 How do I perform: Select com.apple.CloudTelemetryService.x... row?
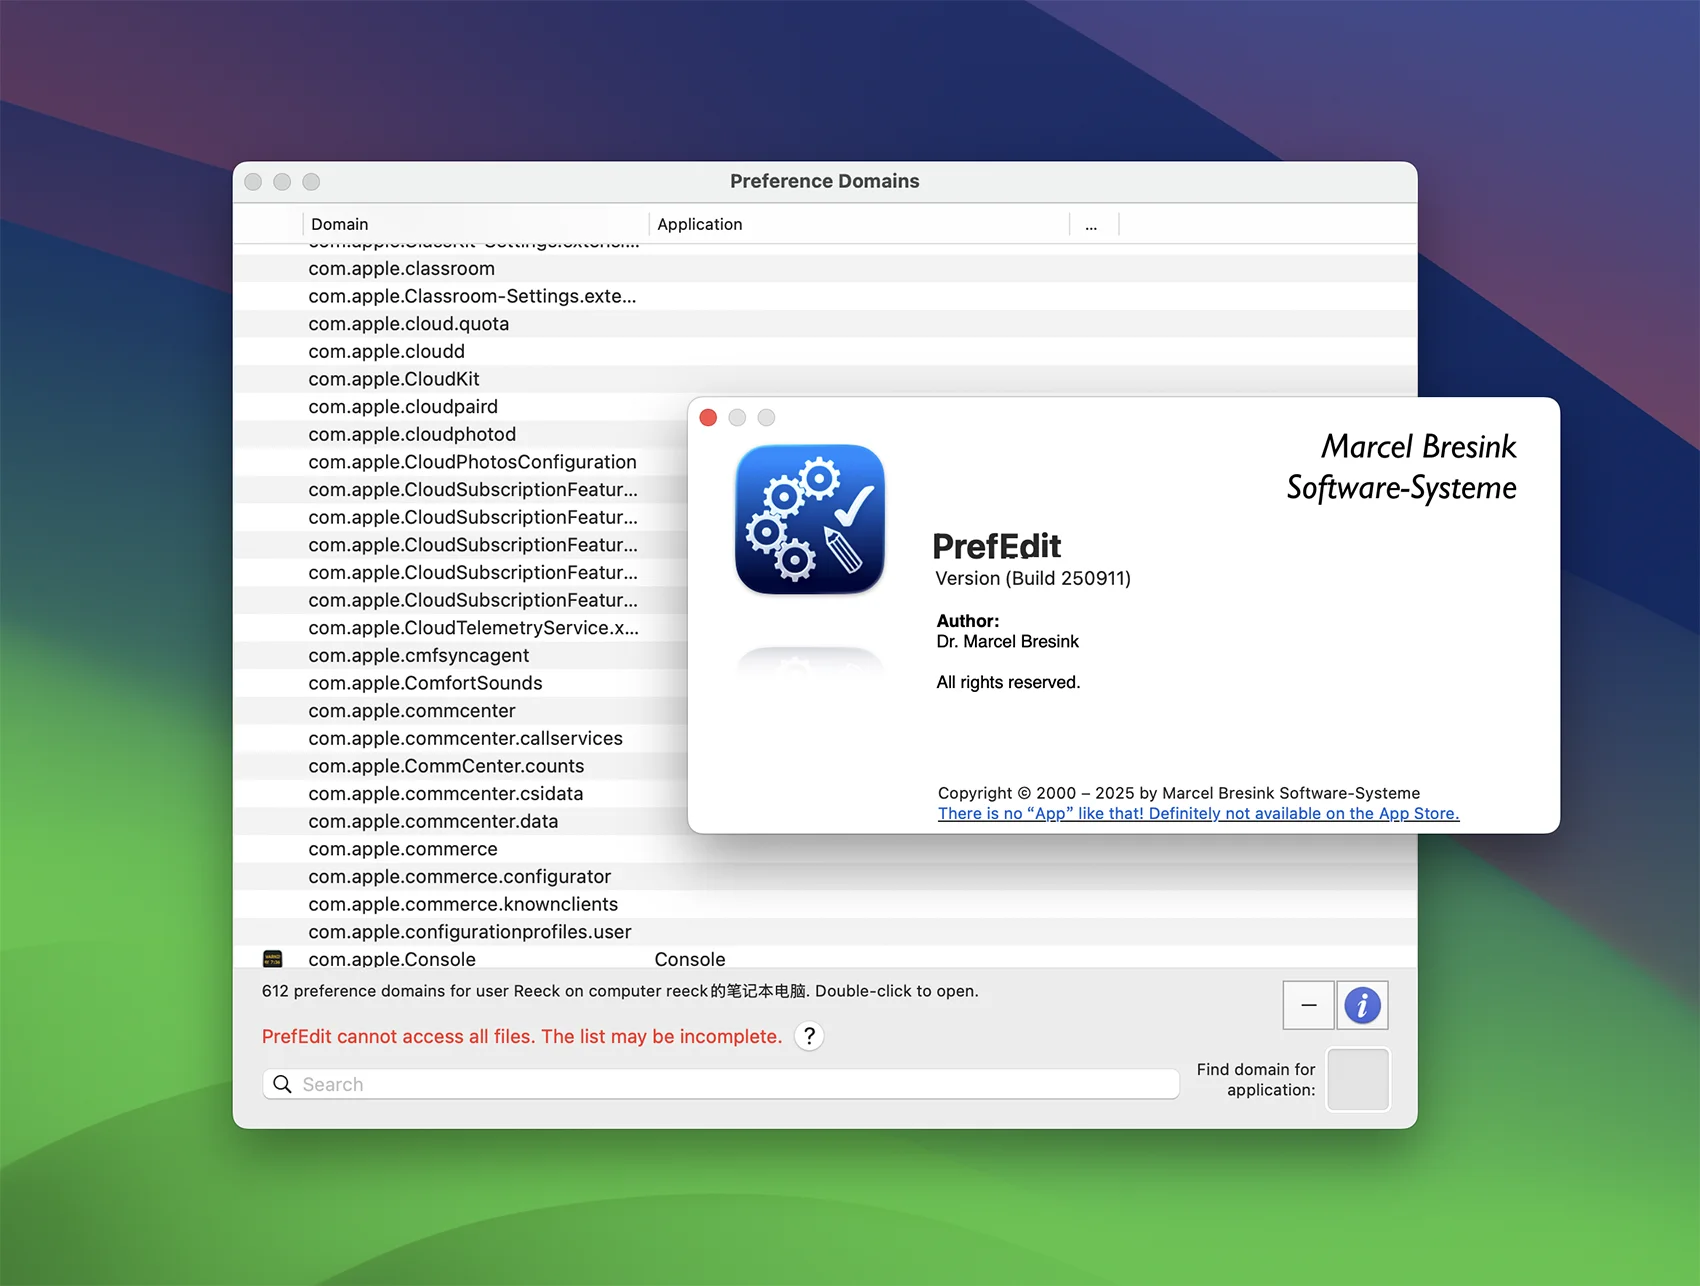pos(460,628)
